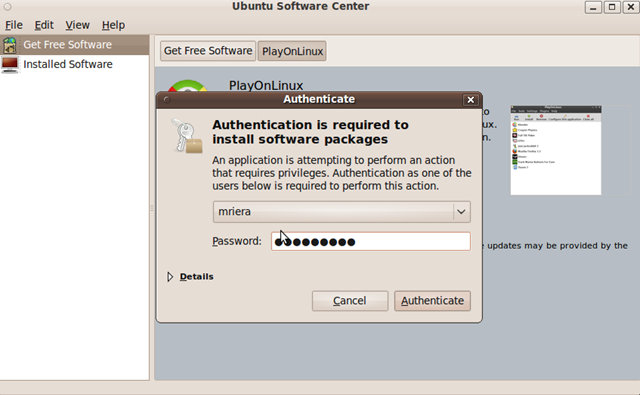This screenshot has height=395, width=640.
Task: Maximize the Ubuntu Software Center window
Action: (612, 7)
